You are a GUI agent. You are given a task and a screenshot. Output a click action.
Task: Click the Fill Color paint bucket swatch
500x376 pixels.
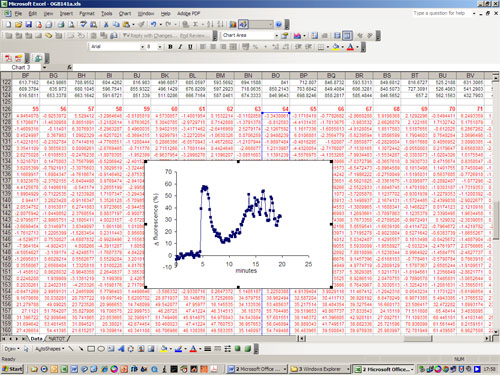coord(163,349)
